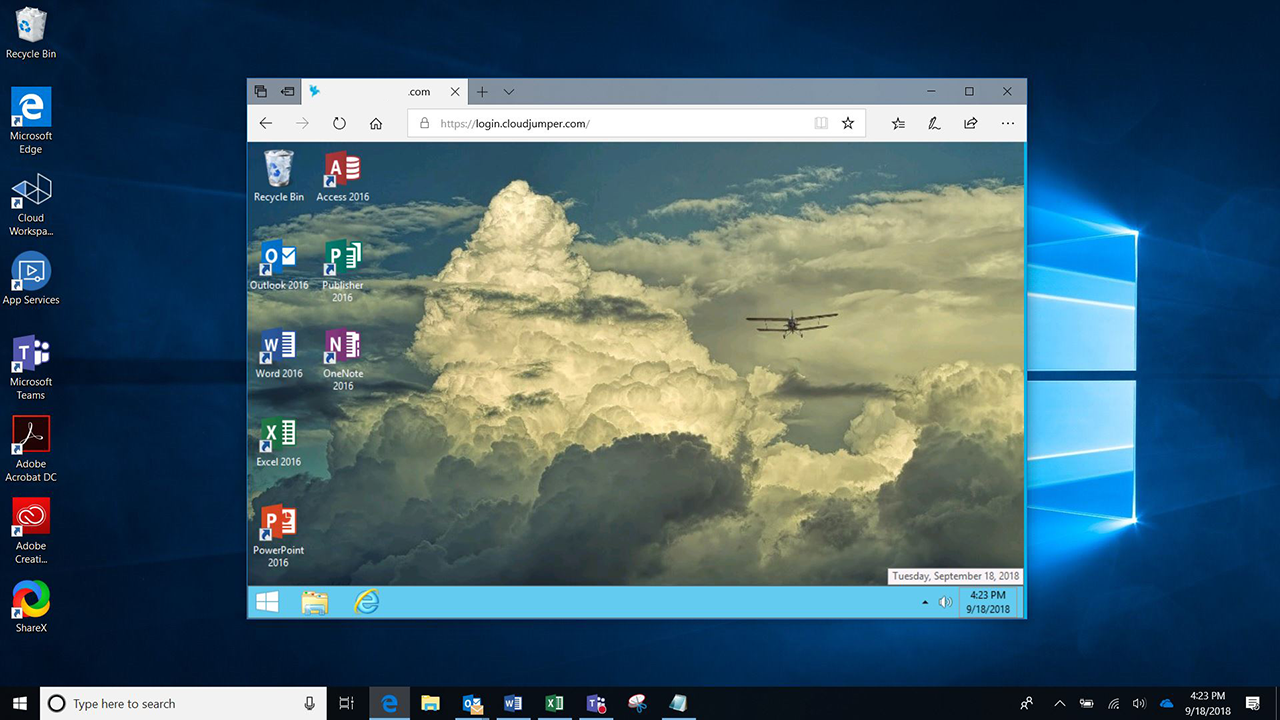Refresh the browser page

point(339,124)
